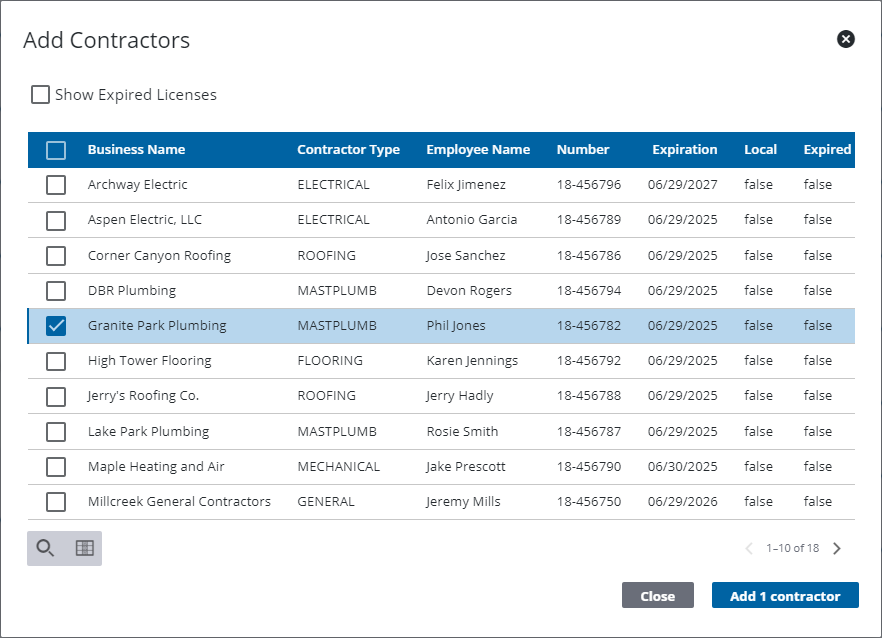Enable Show Expired Licenses checkbox

point(40,95)
